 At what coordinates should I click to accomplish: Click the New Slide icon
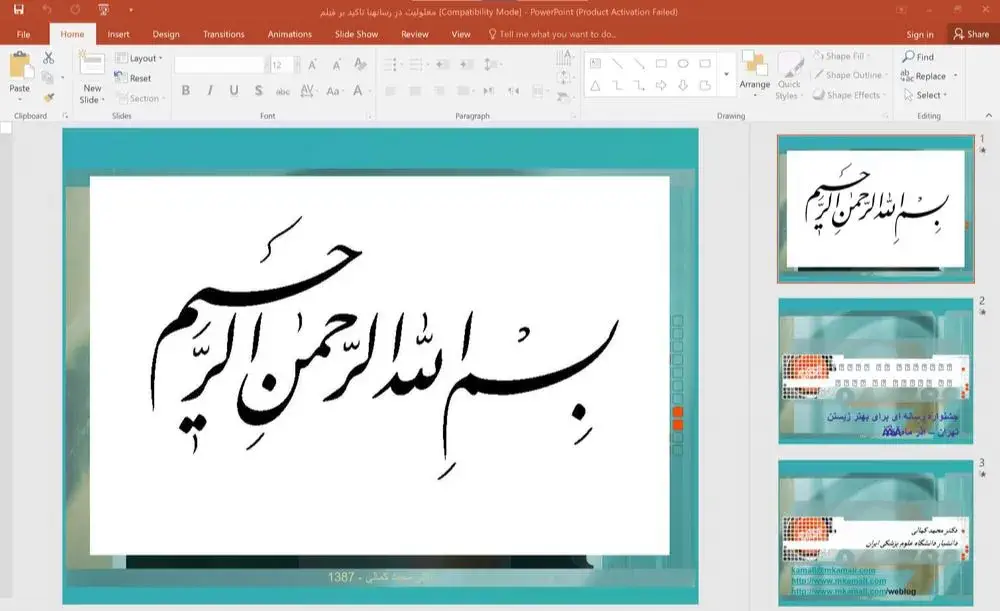92,66
